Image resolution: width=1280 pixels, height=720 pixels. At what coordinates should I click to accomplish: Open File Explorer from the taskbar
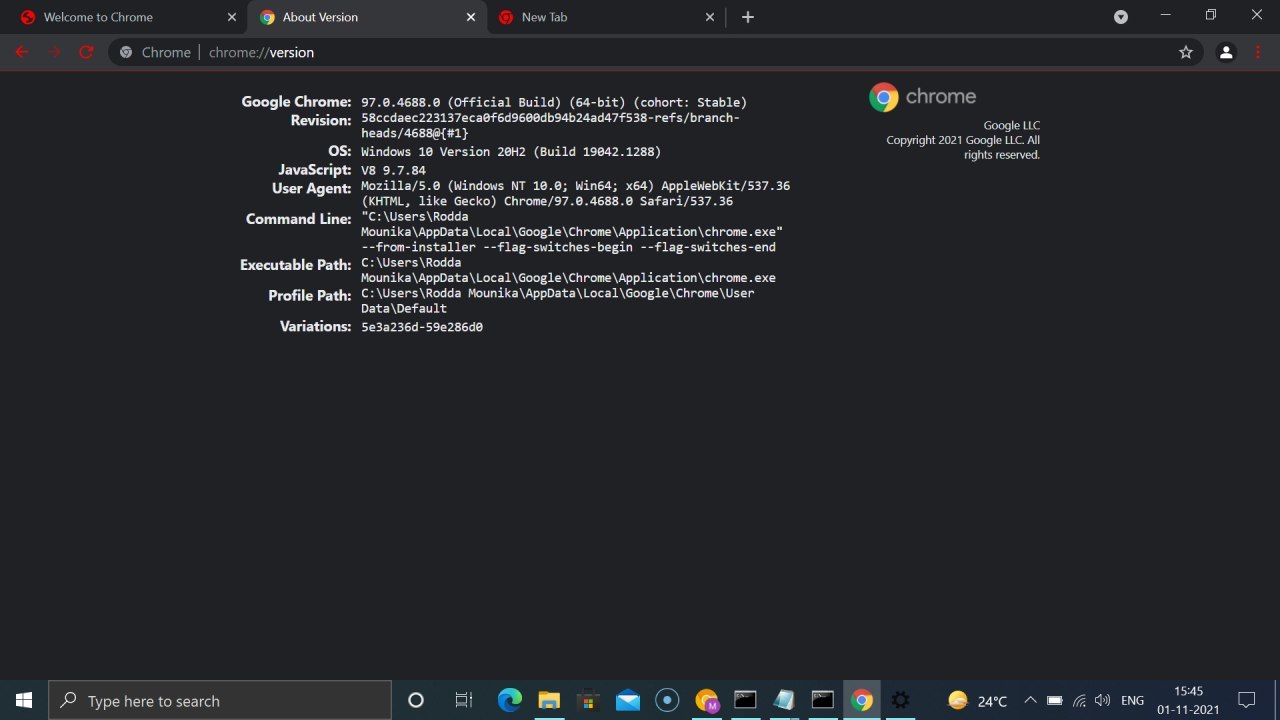pos(549,700)
